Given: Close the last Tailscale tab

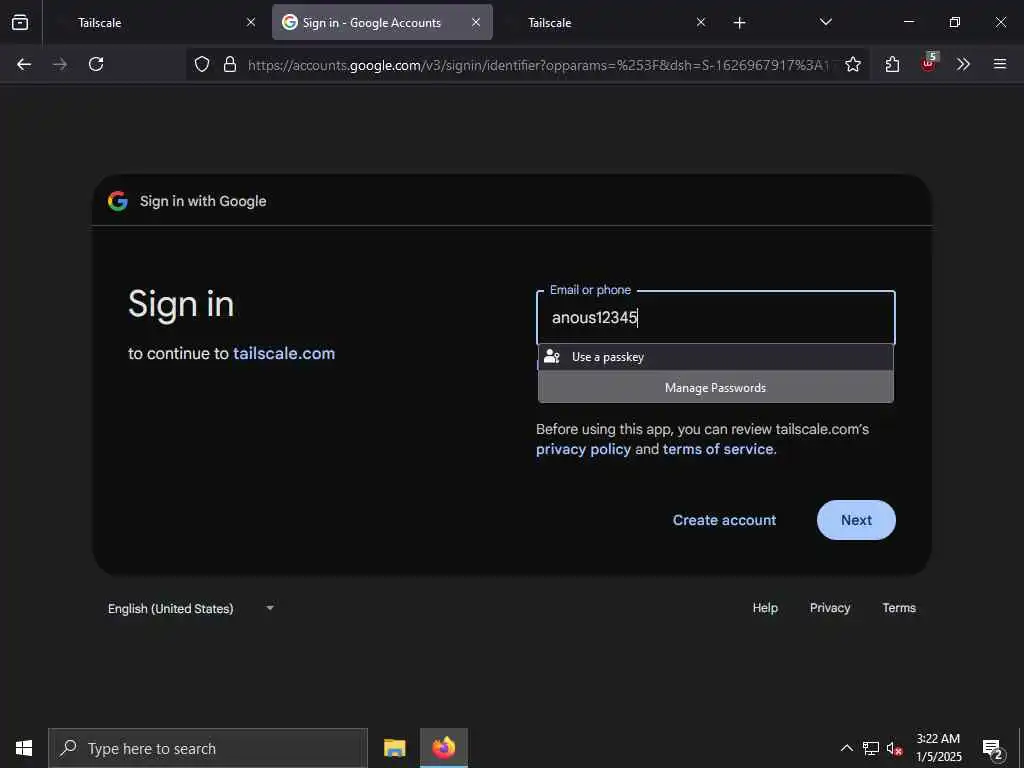Looking at the screenshot, I should [x=701, y=22].
